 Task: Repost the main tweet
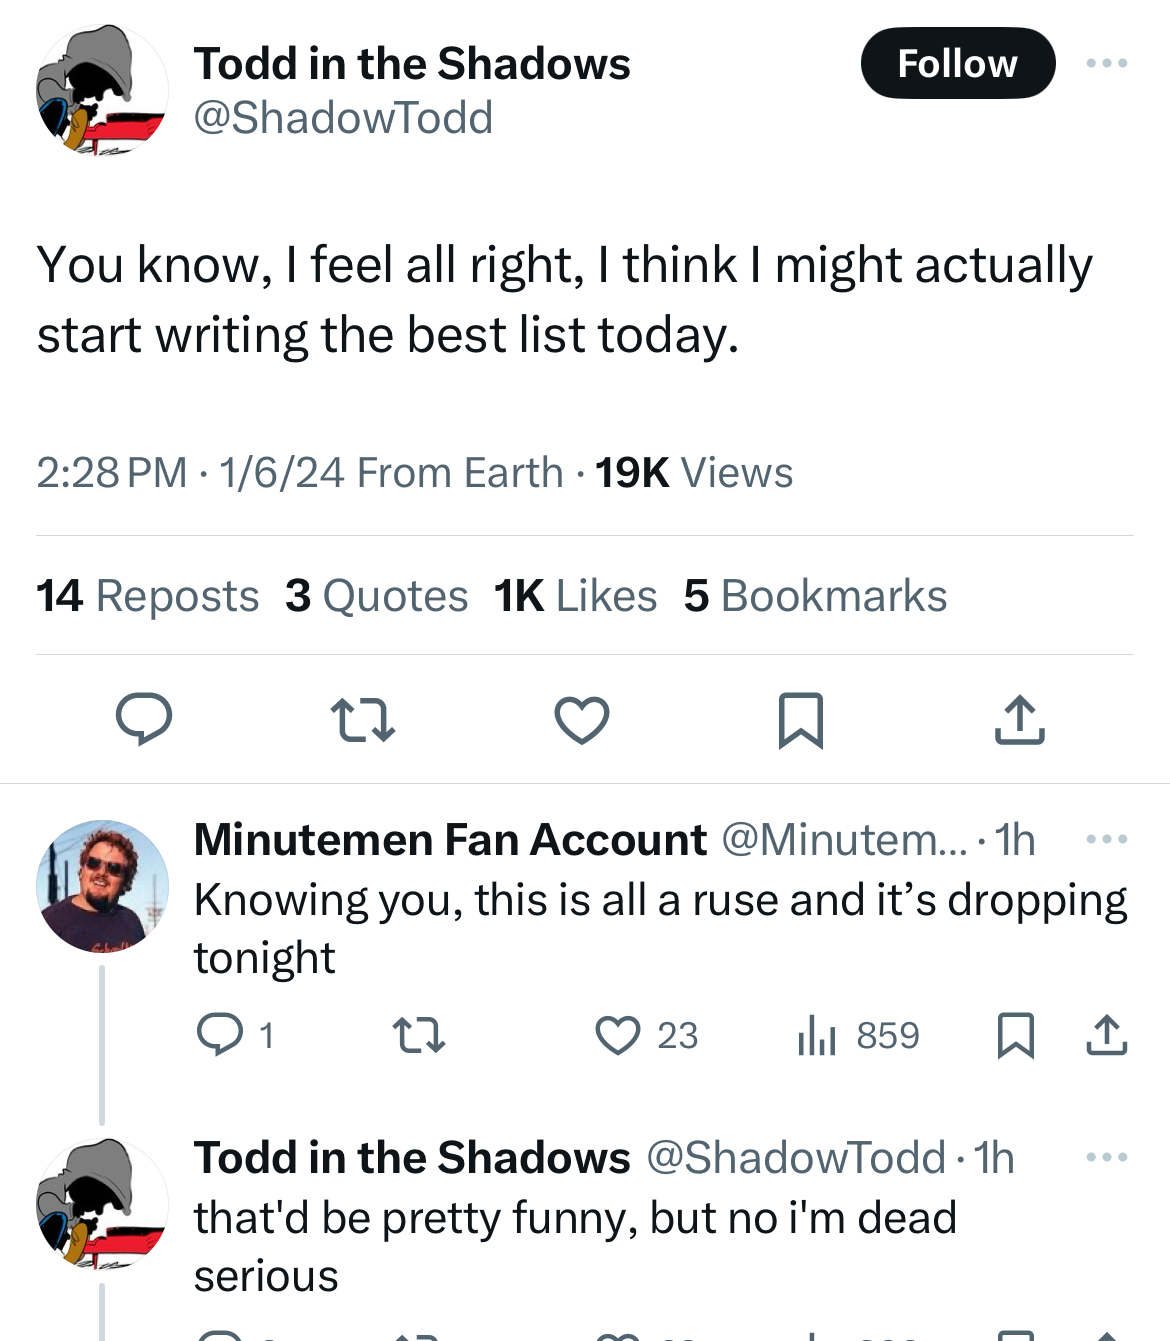[x=362, y=720]
